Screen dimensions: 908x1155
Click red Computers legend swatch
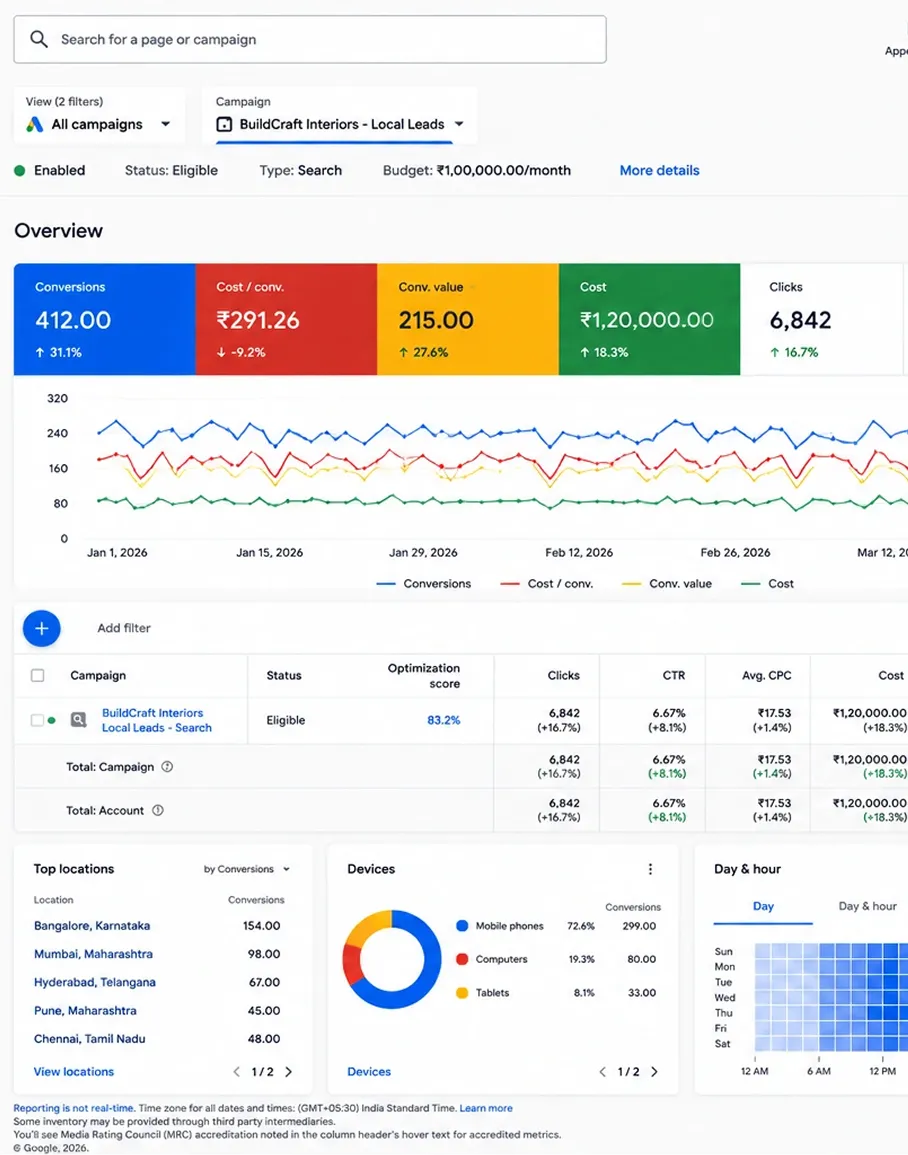(462, 959)
